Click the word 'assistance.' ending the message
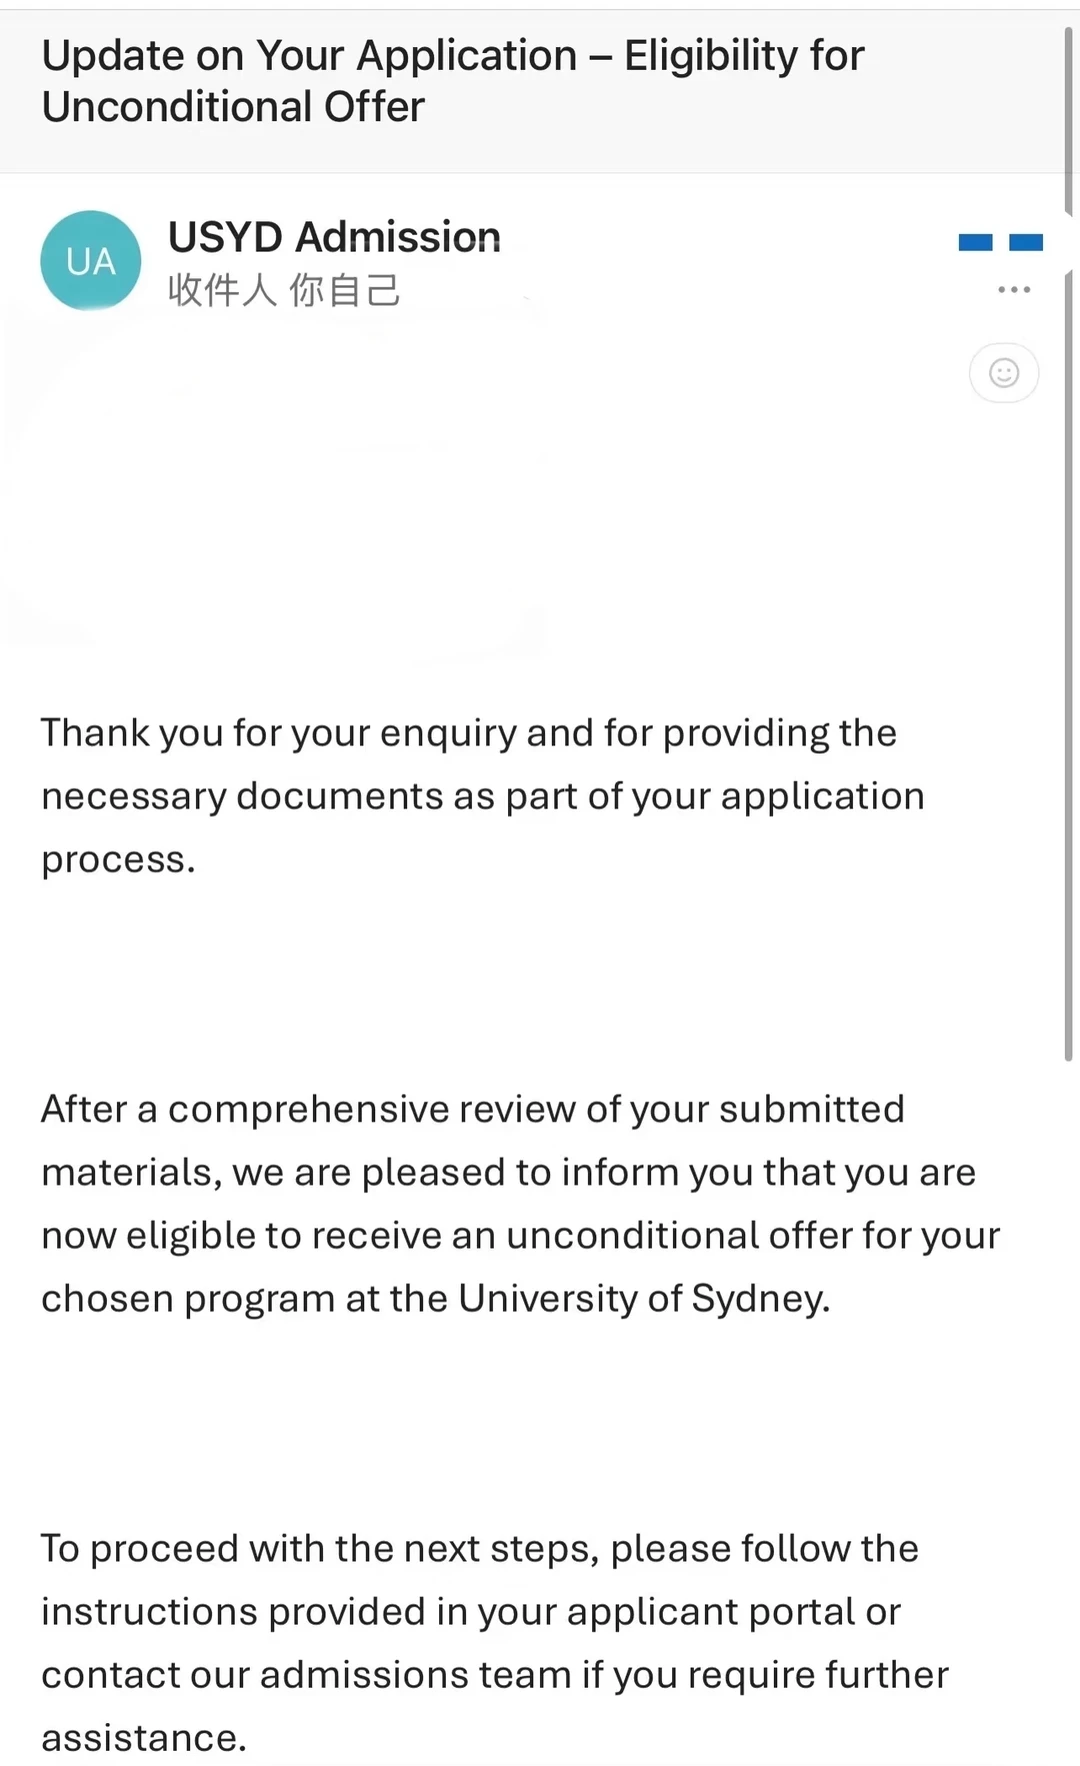The height and width of the screenshot is (1766, 1080). click(144, 1738)
